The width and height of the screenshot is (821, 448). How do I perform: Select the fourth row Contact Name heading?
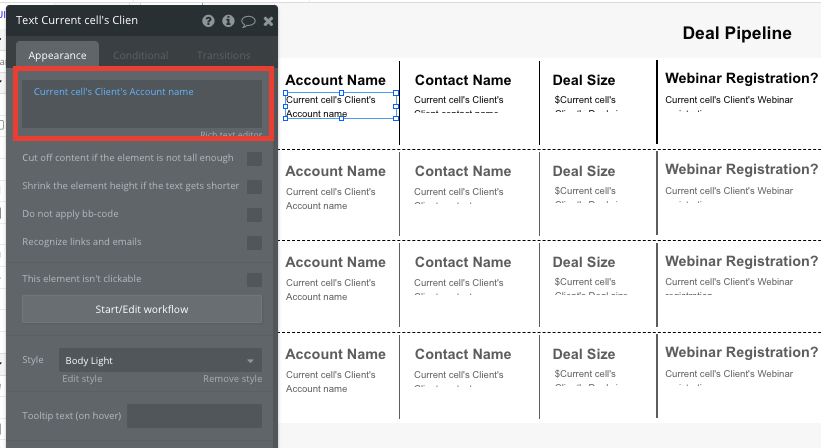(x=463, y=354)
